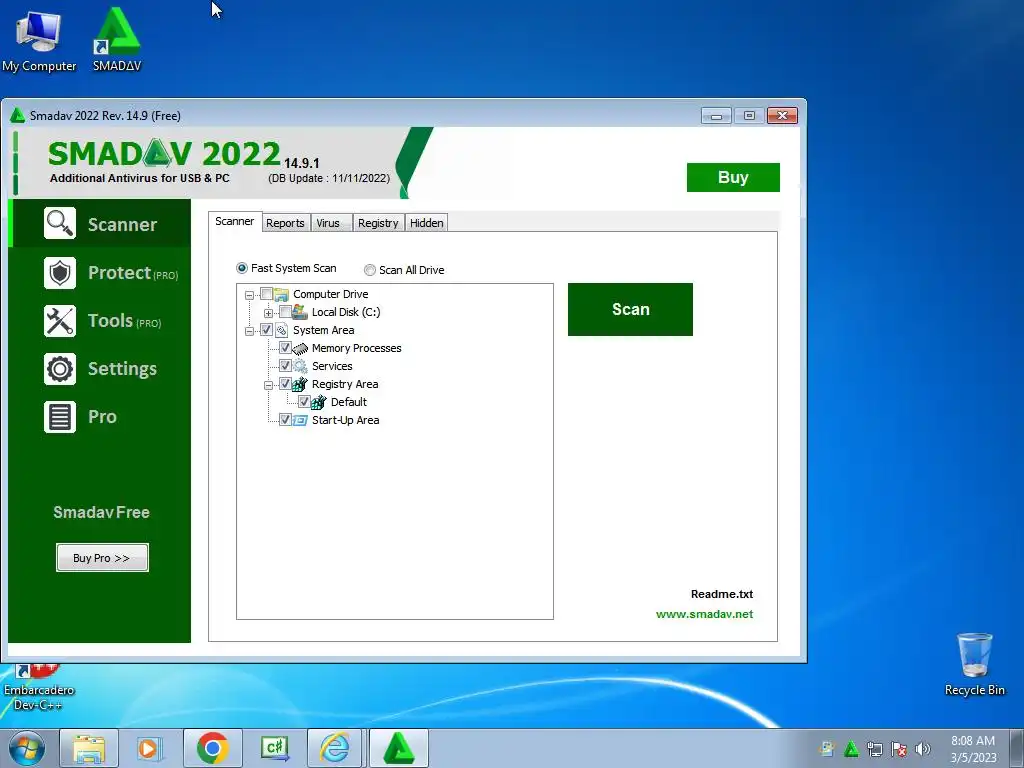Switch to the Registry tab
Screen dimensions: 1024x768
tap(378, 223)
